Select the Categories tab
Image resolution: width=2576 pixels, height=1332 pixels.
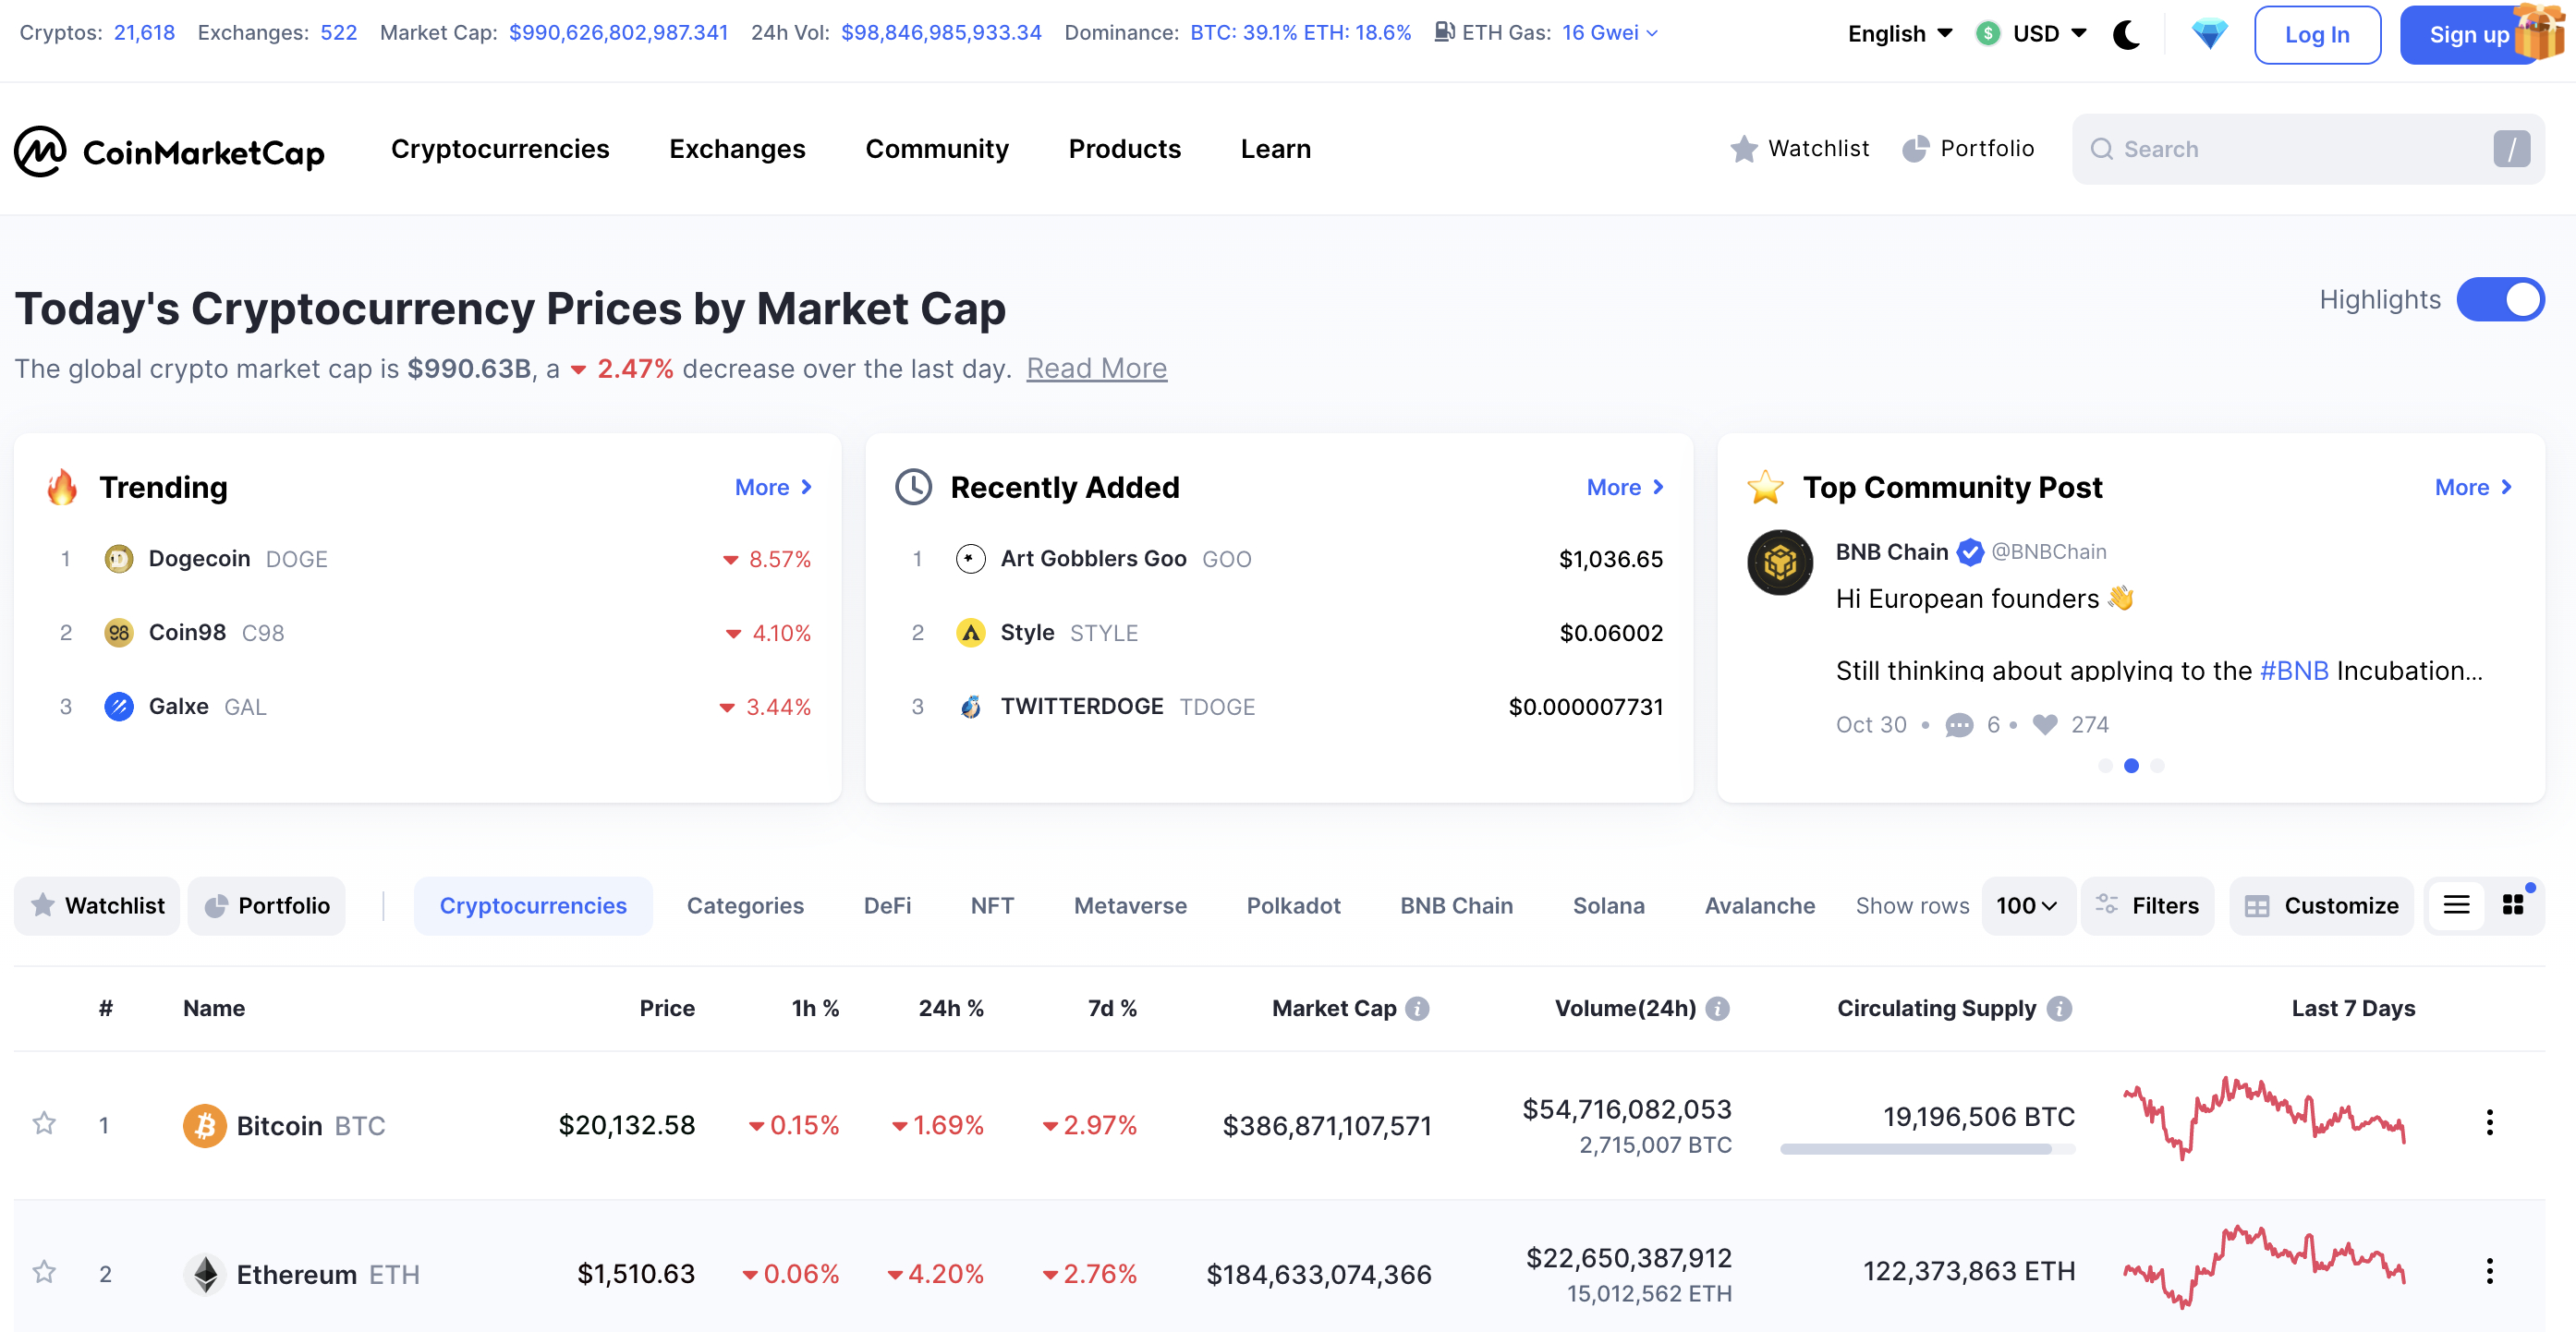(745, 906)
